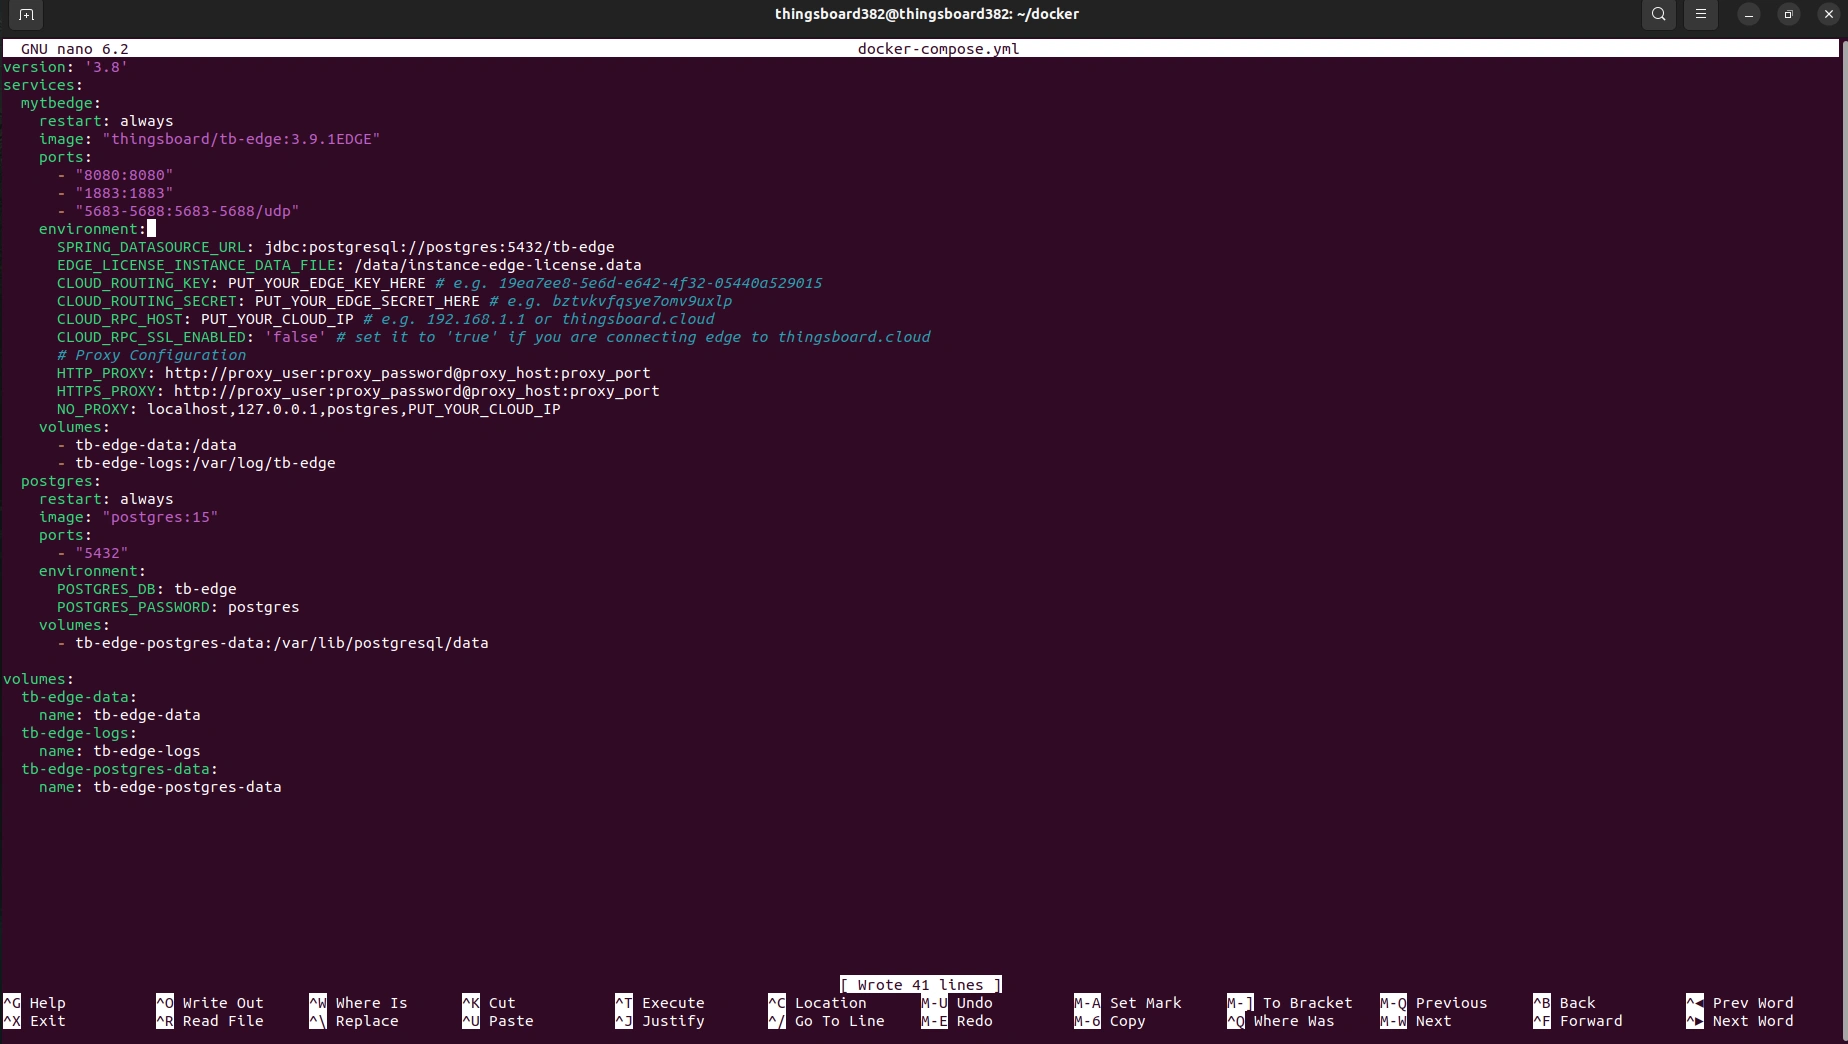The height and width of the screenshot is (1044, 1848).
Task: Click the M-U Undo shortcut label
Action: pos(957,1003)
